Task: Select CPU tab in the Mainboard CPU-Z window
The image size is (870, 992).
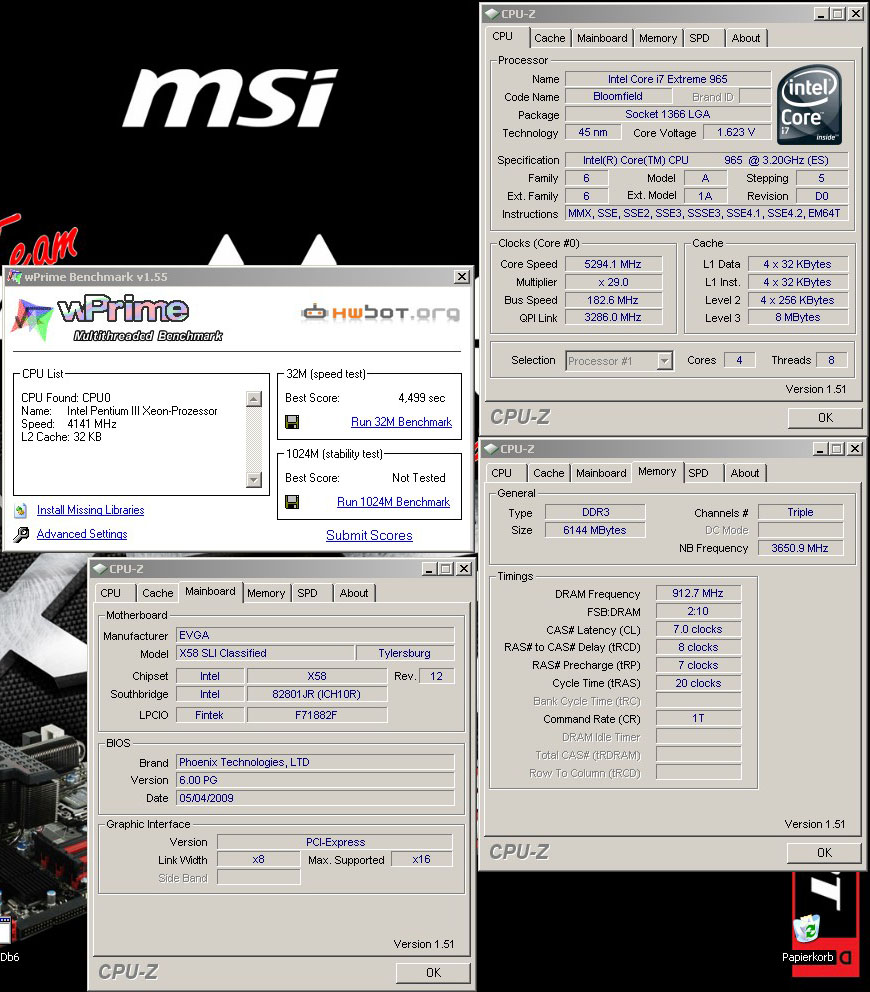Action: tap(110, 593)
